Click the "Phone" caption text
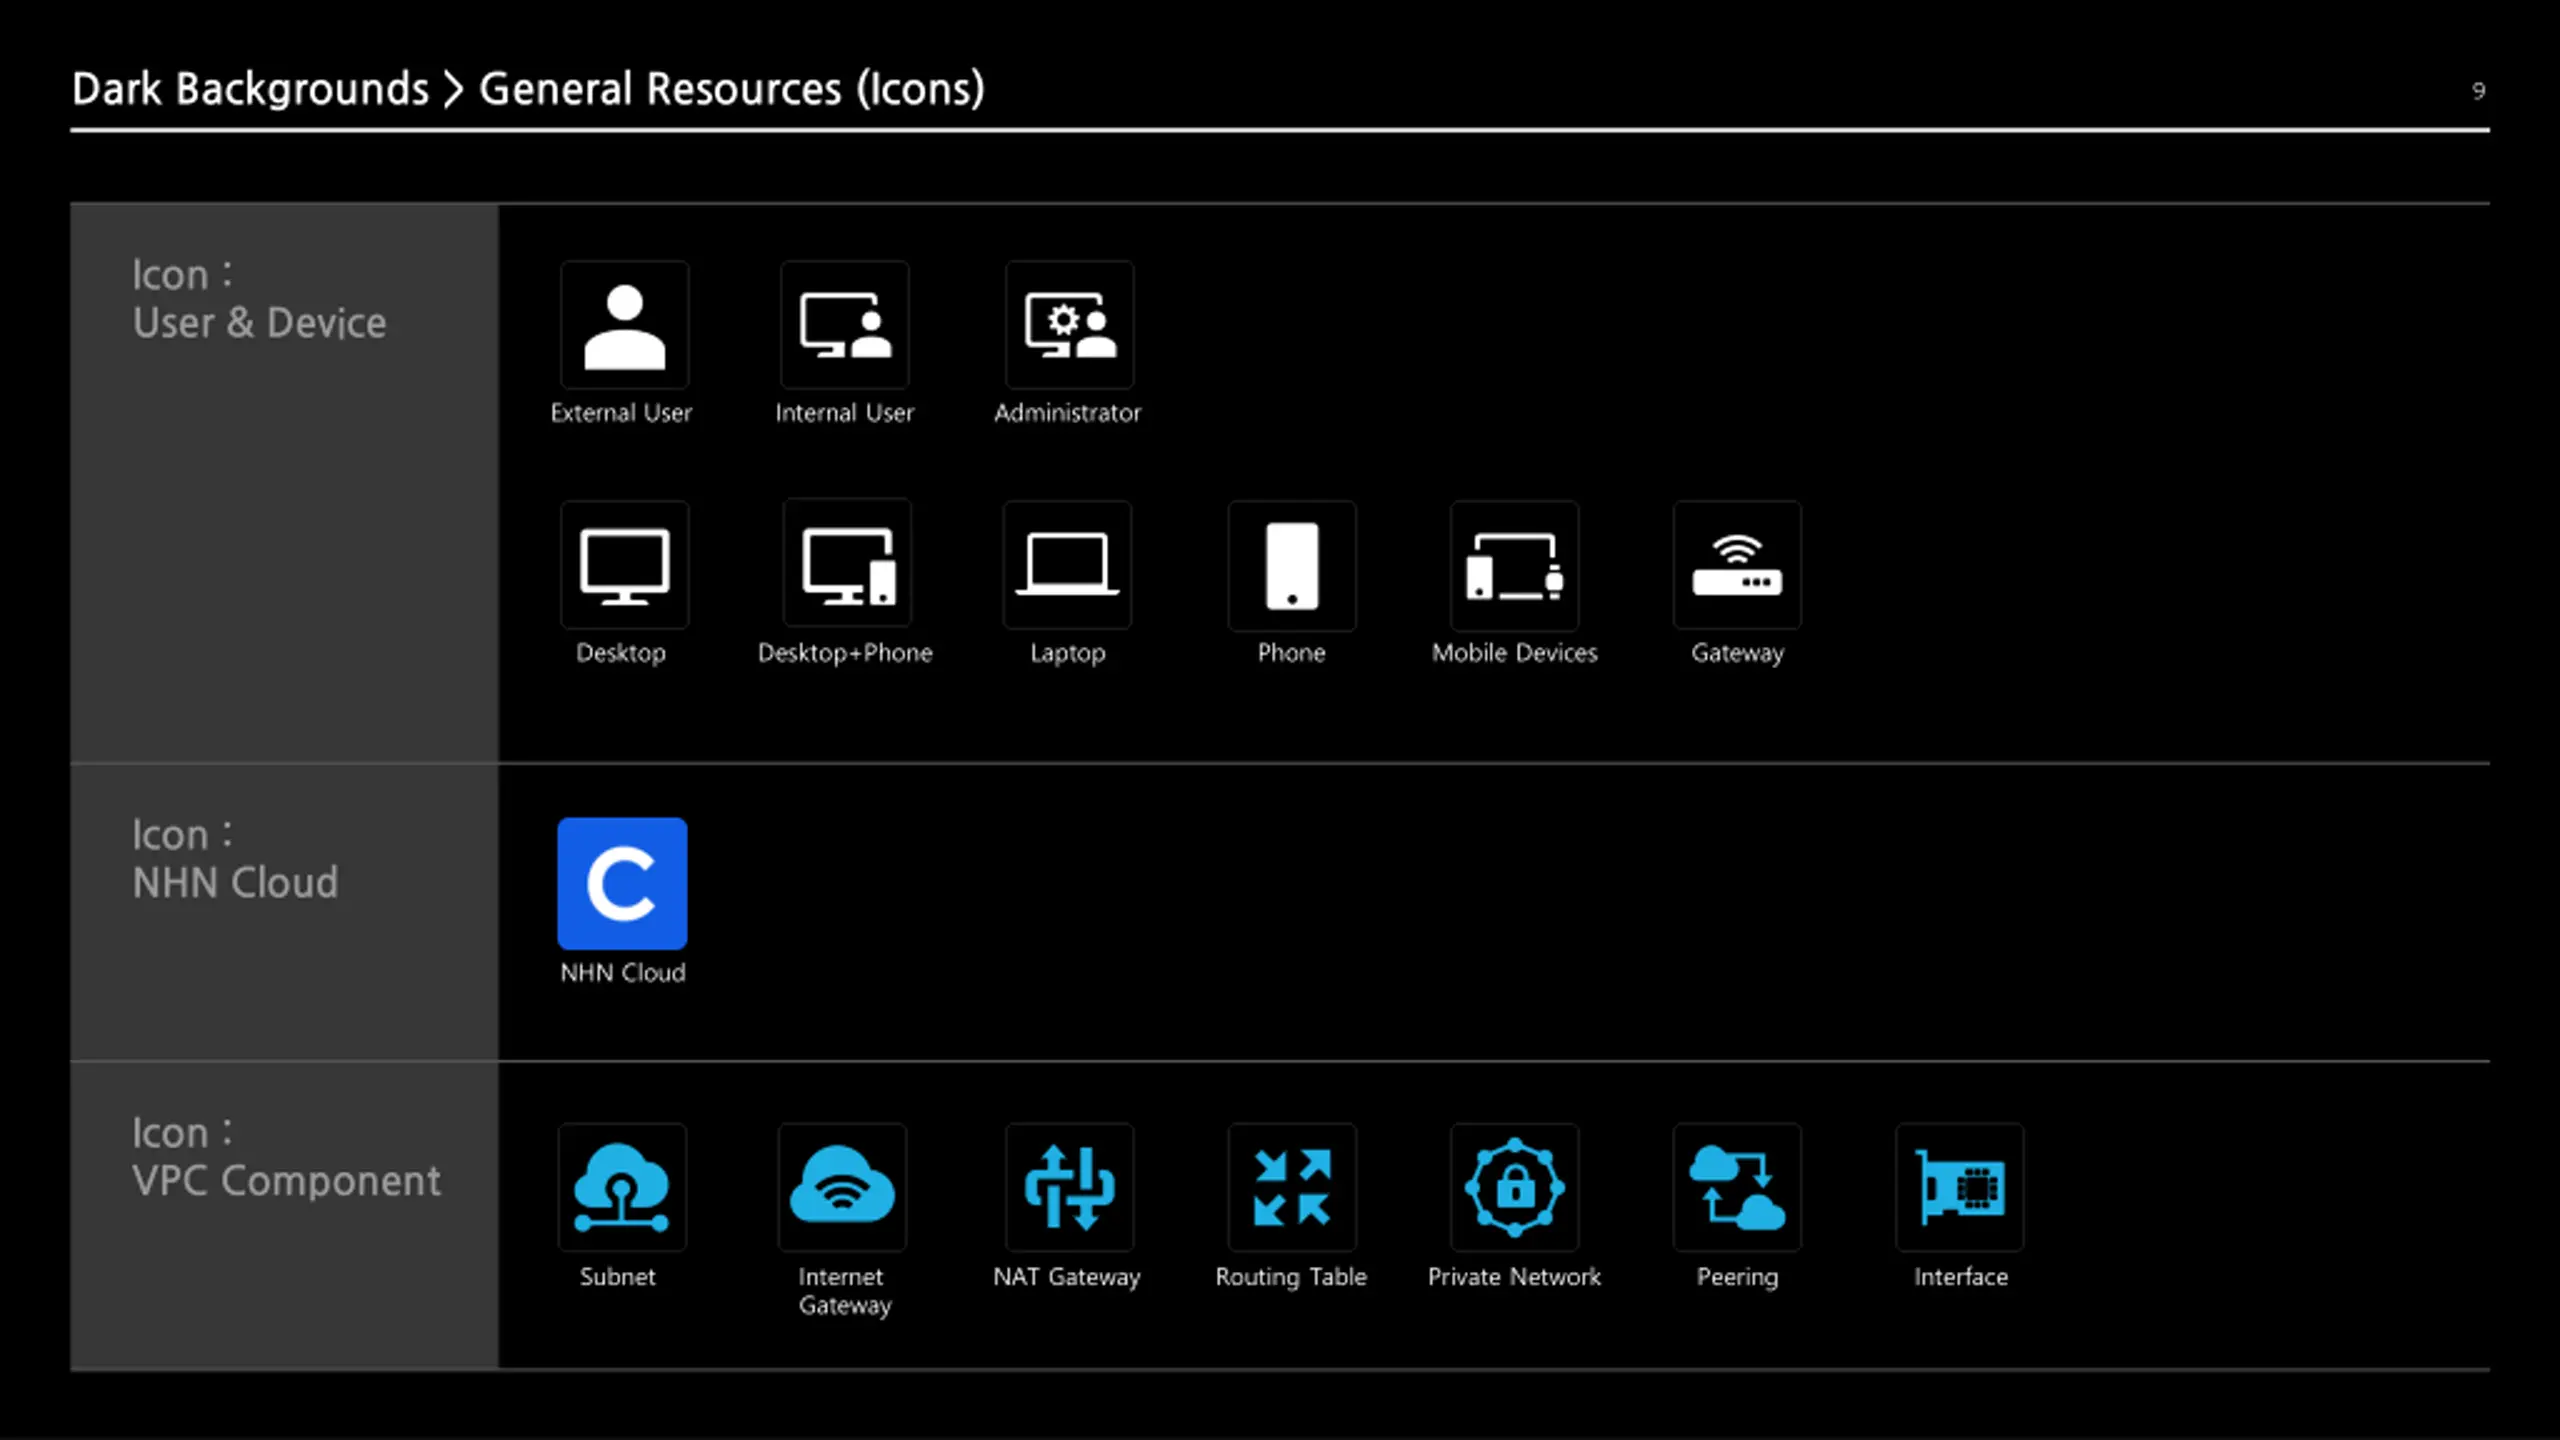The height and width of the screenshot is (1440, 2560). [1291, 653]
